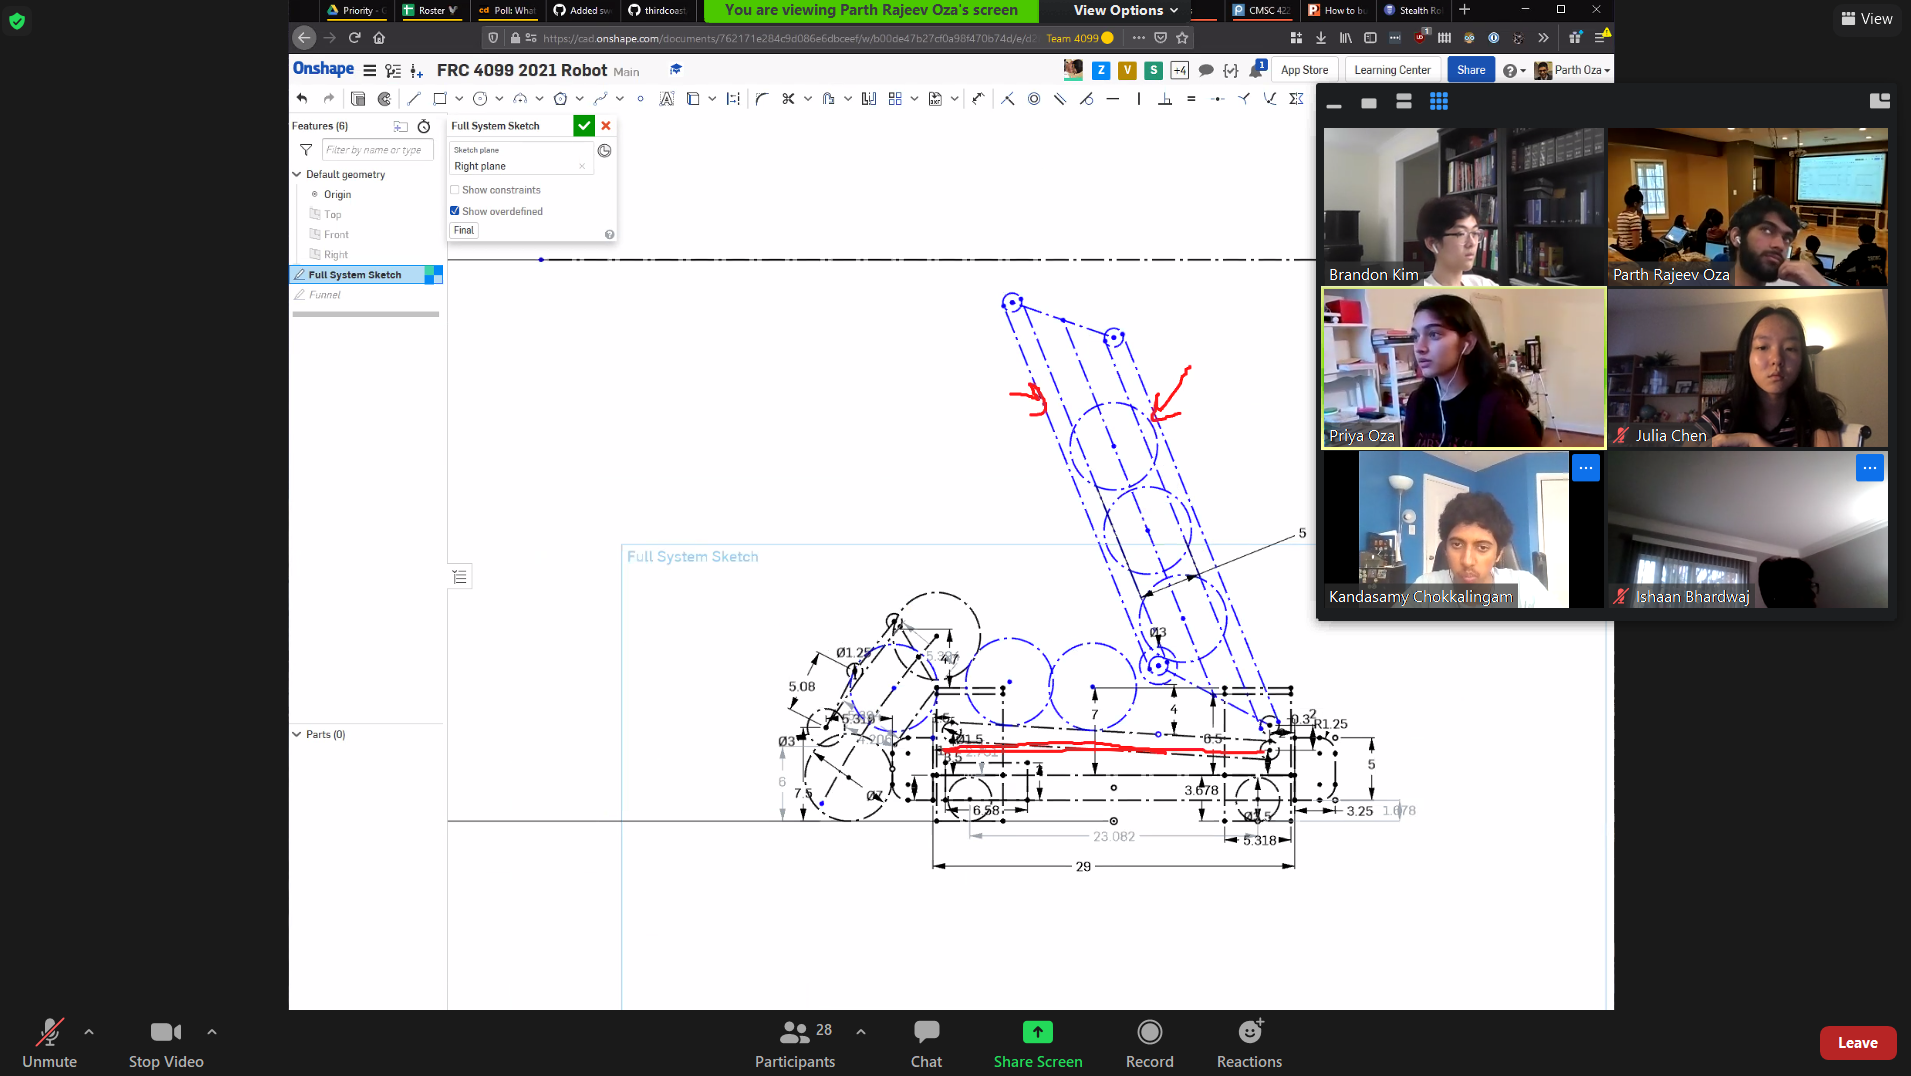This screenshot has width=1911, height=1076.
Task: Switch Zoom video panel to thumbnail strip view
Action: (x=1404, y=101)
